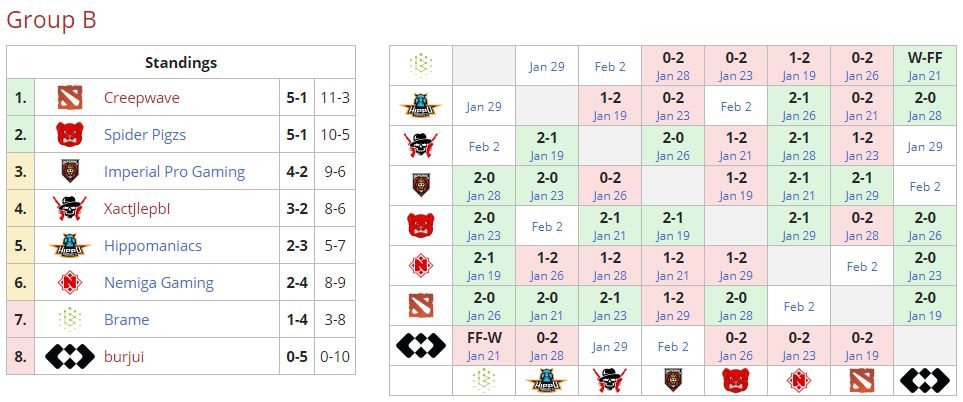
Task: Click the Imperial Pro Gaming logo in standings
Action: (69, 172)
